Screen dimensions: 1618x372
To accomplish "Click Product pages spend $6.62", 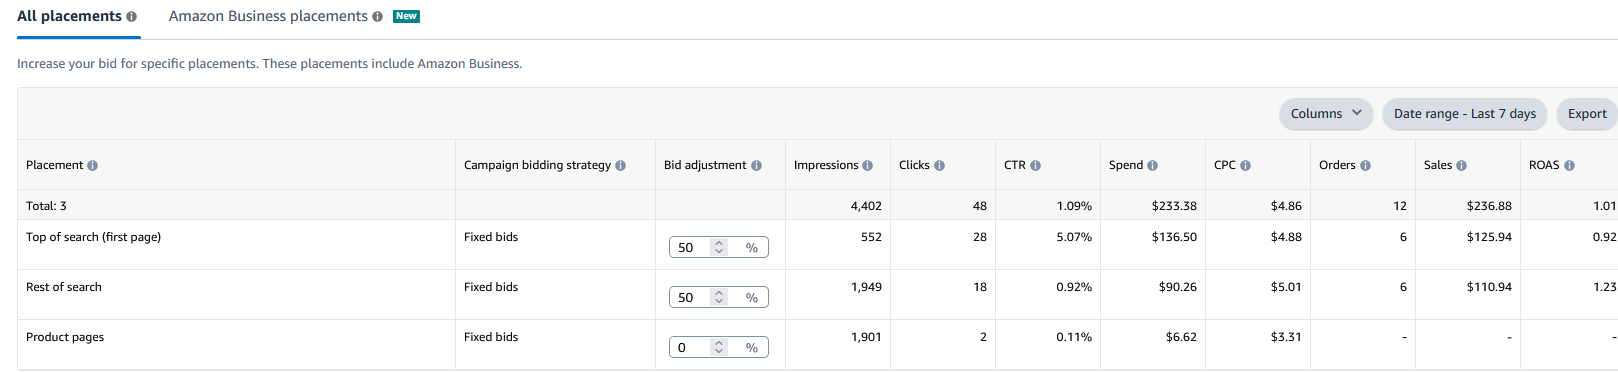I will point(1181,337).
